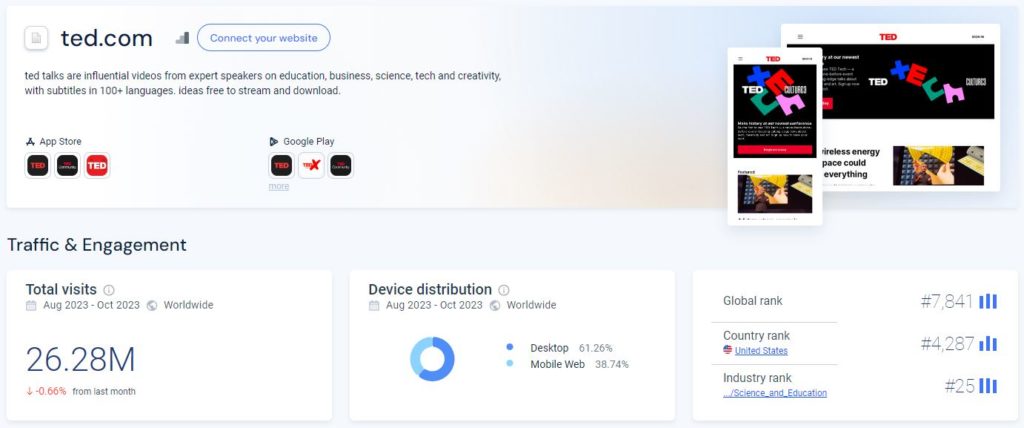Open the App Store TED Community icon
Screen dimensions: 1024x428
(67, 165)
